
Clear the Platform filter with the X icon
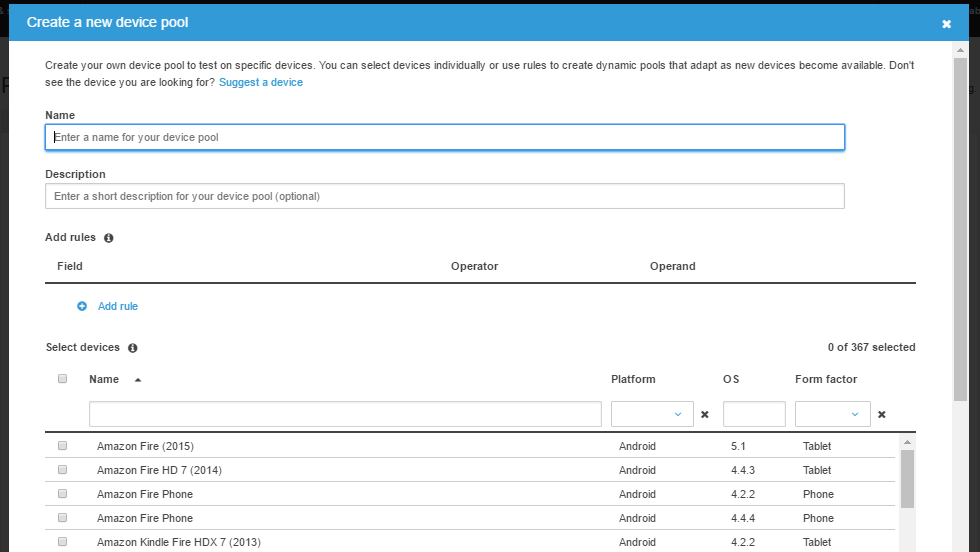click(704, 414)
